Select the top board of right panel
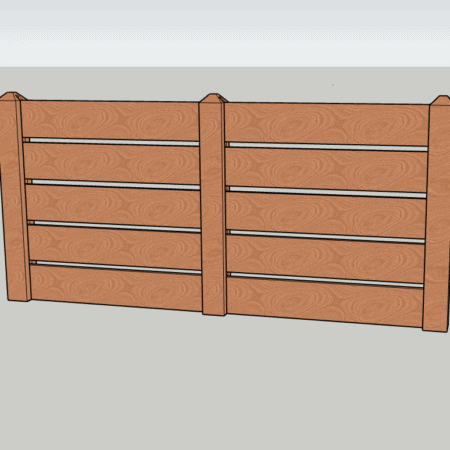 coord(327,124)
